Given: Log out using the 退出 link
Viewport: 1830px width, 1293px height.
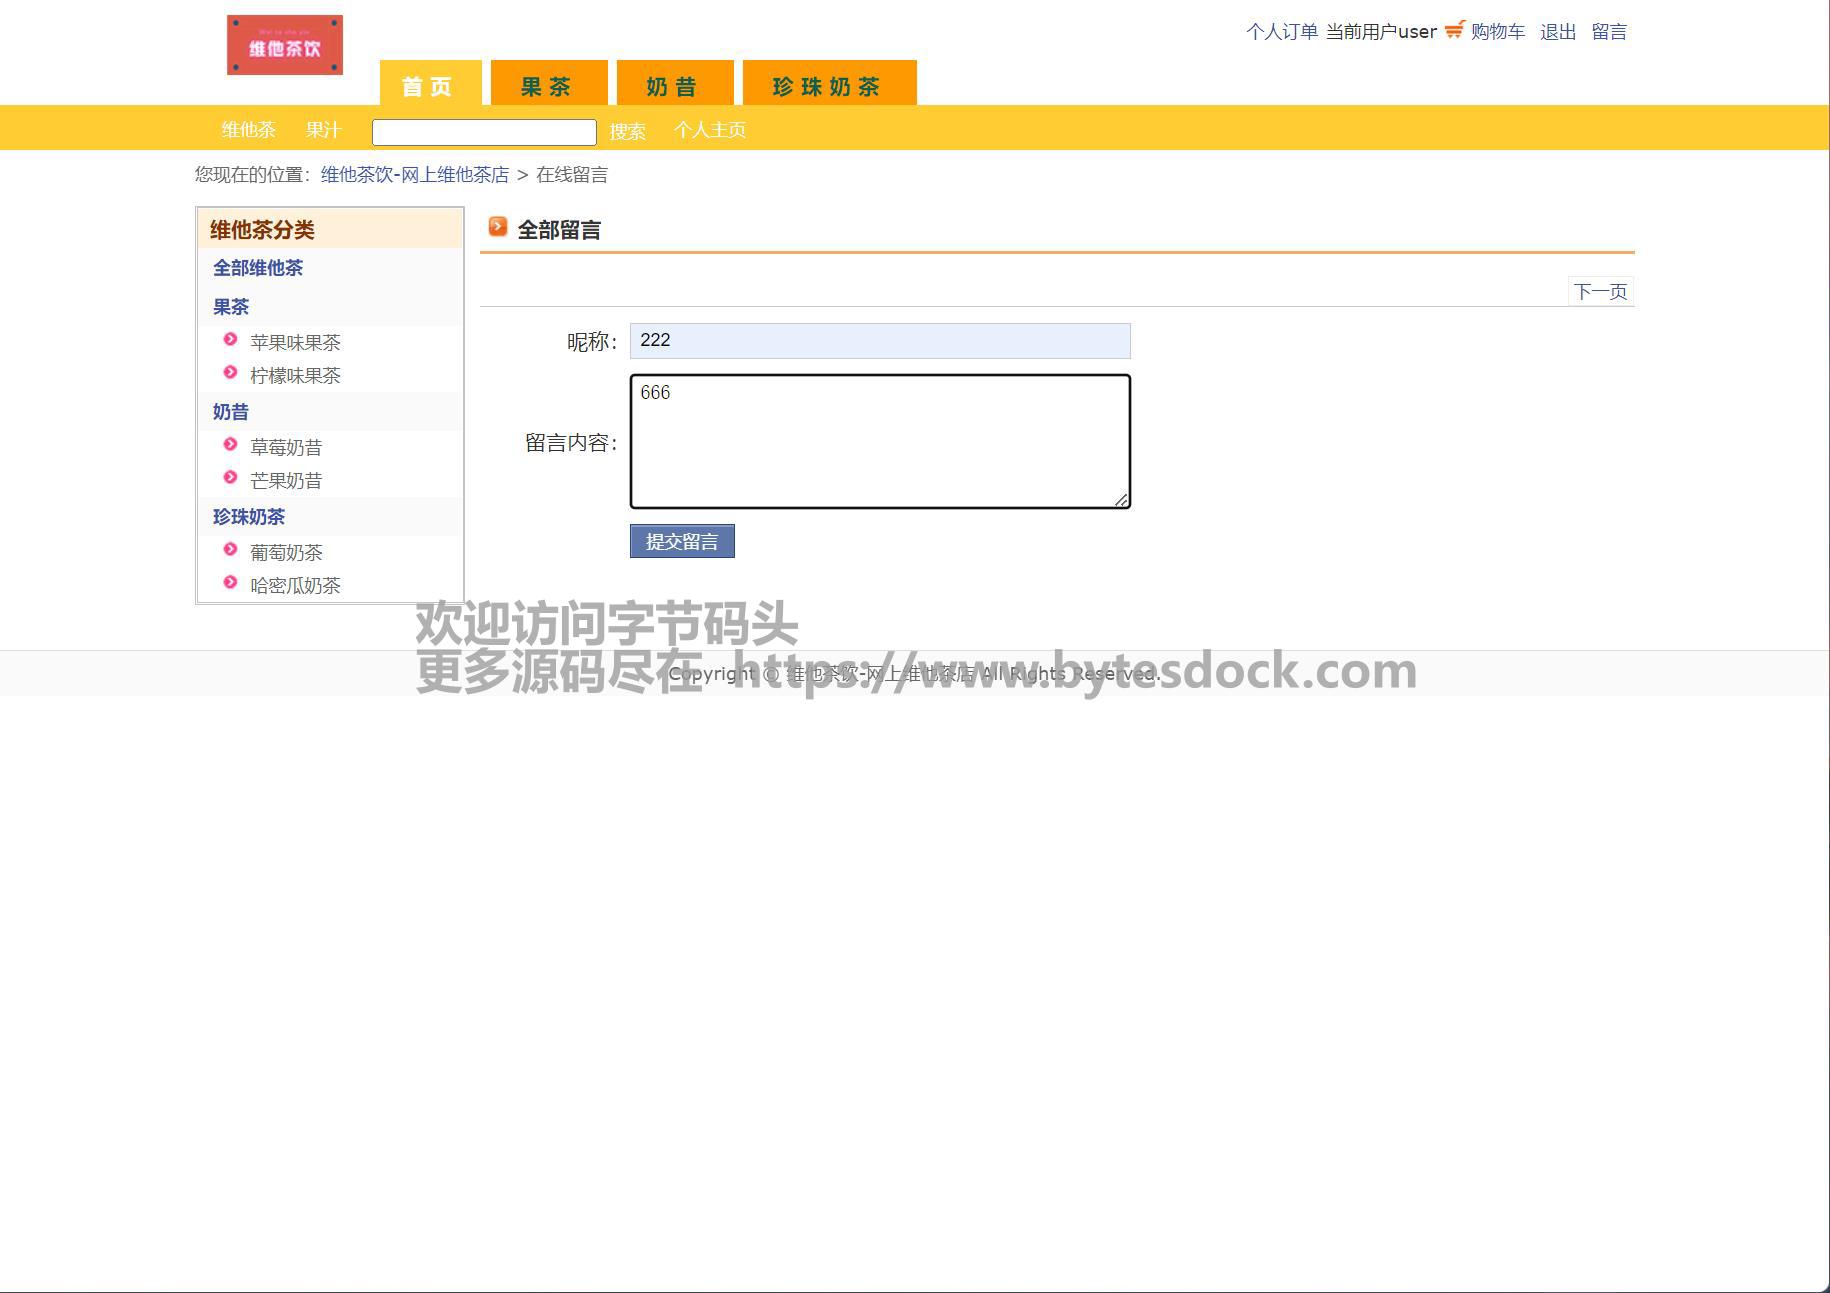Looking at the screenshot, I should click(1557, 32).
